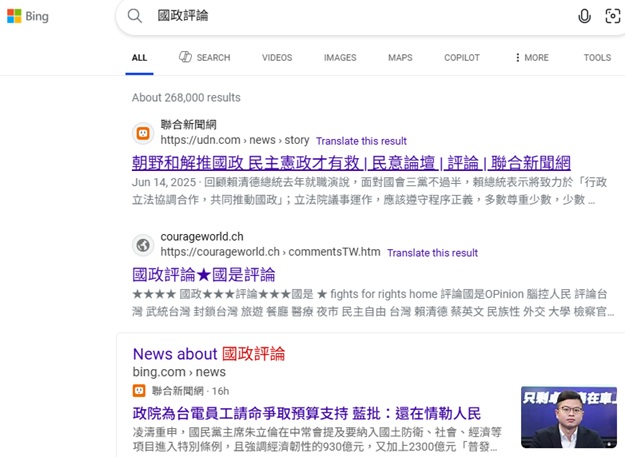625x457 pixels.
Task: Open the TOOLS option
Action: [597, 58]
